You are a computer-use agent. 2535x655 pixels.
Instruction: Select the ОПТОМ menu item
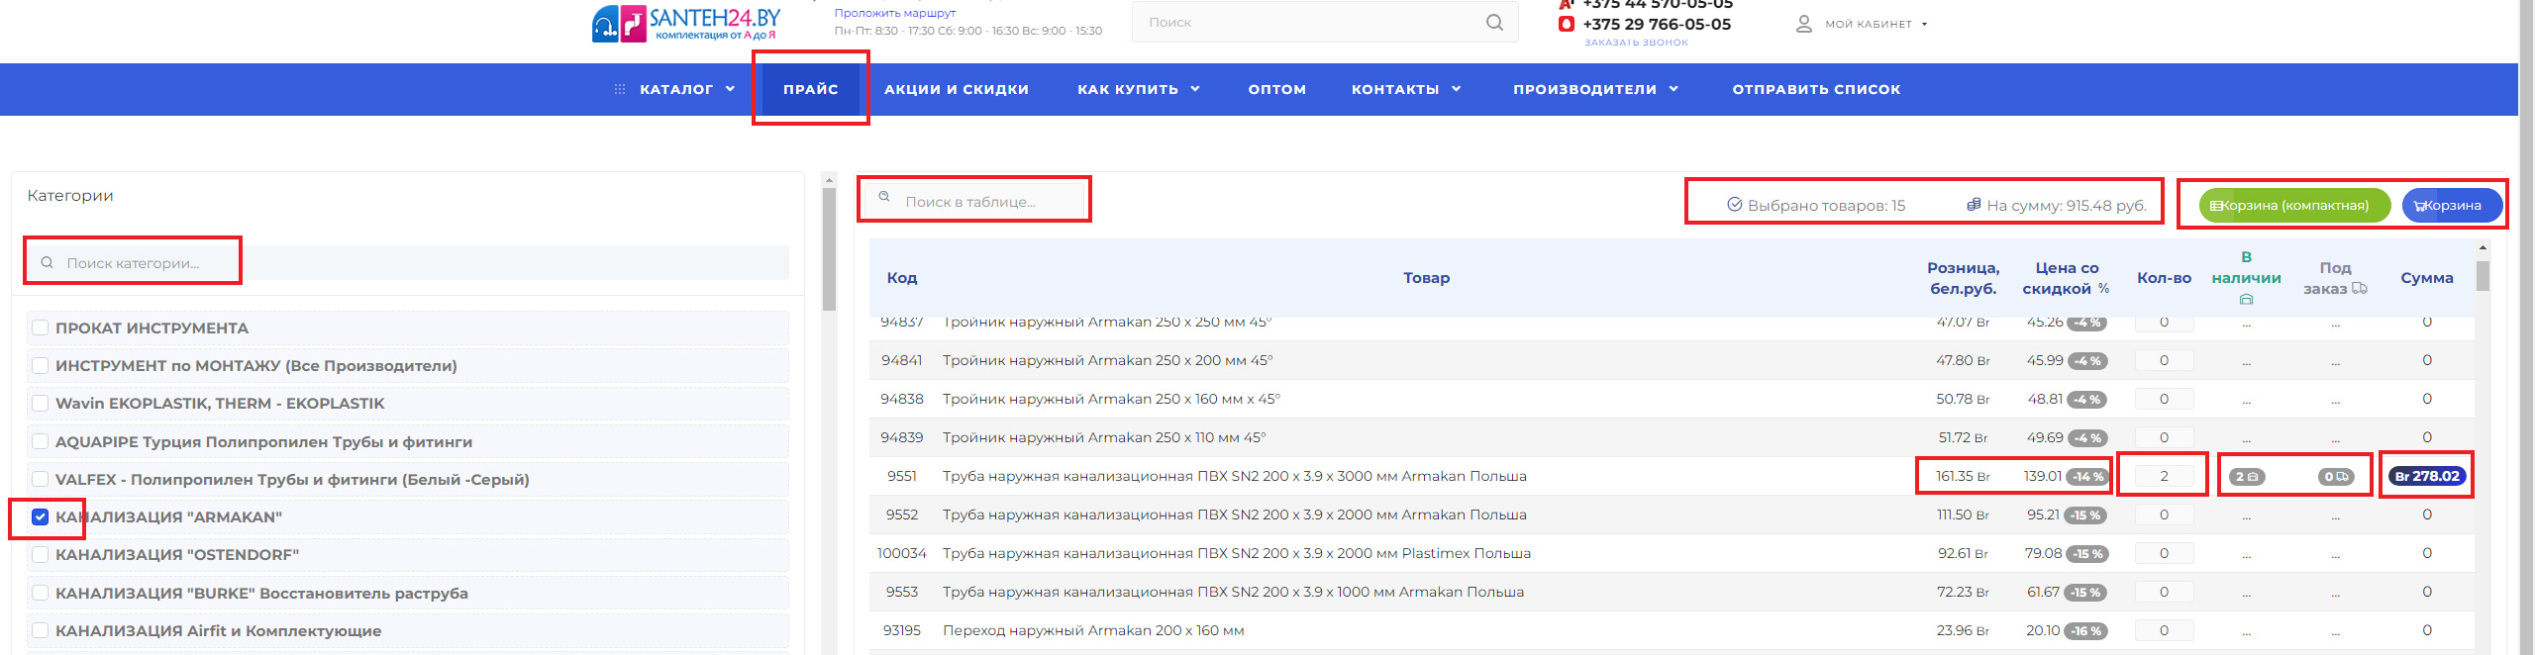[x=1277, y=89]
